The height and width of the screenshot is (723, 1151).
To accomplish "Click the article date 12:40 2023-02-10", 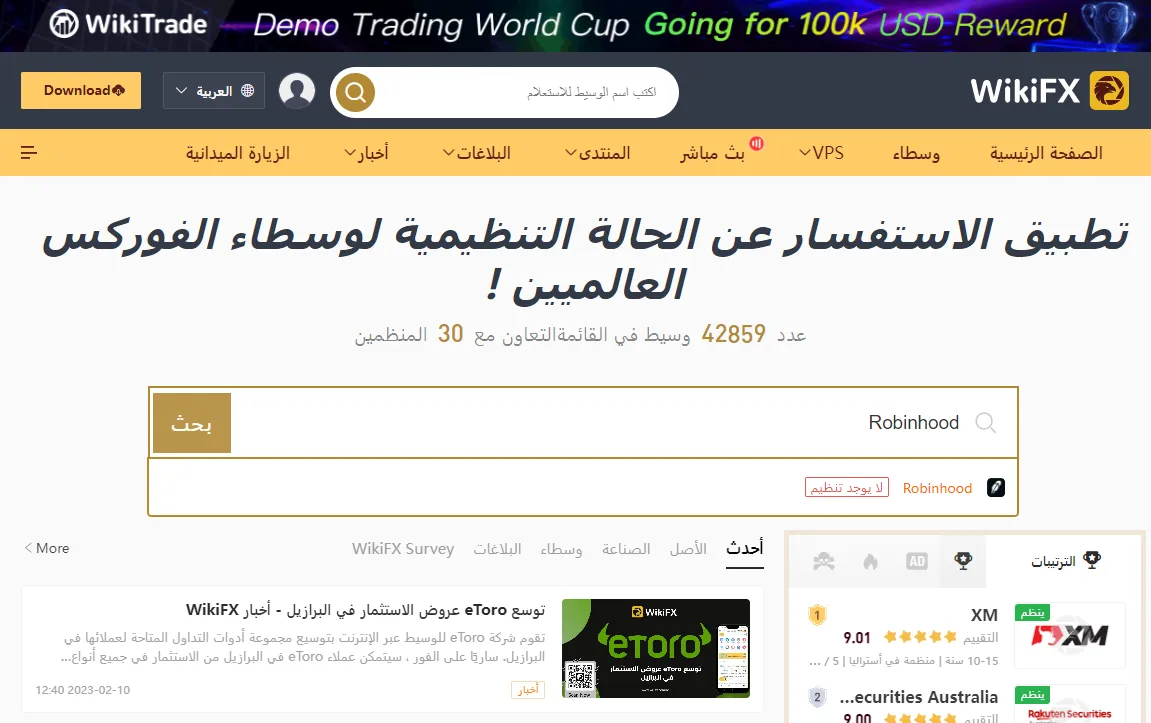I will 83,690.
